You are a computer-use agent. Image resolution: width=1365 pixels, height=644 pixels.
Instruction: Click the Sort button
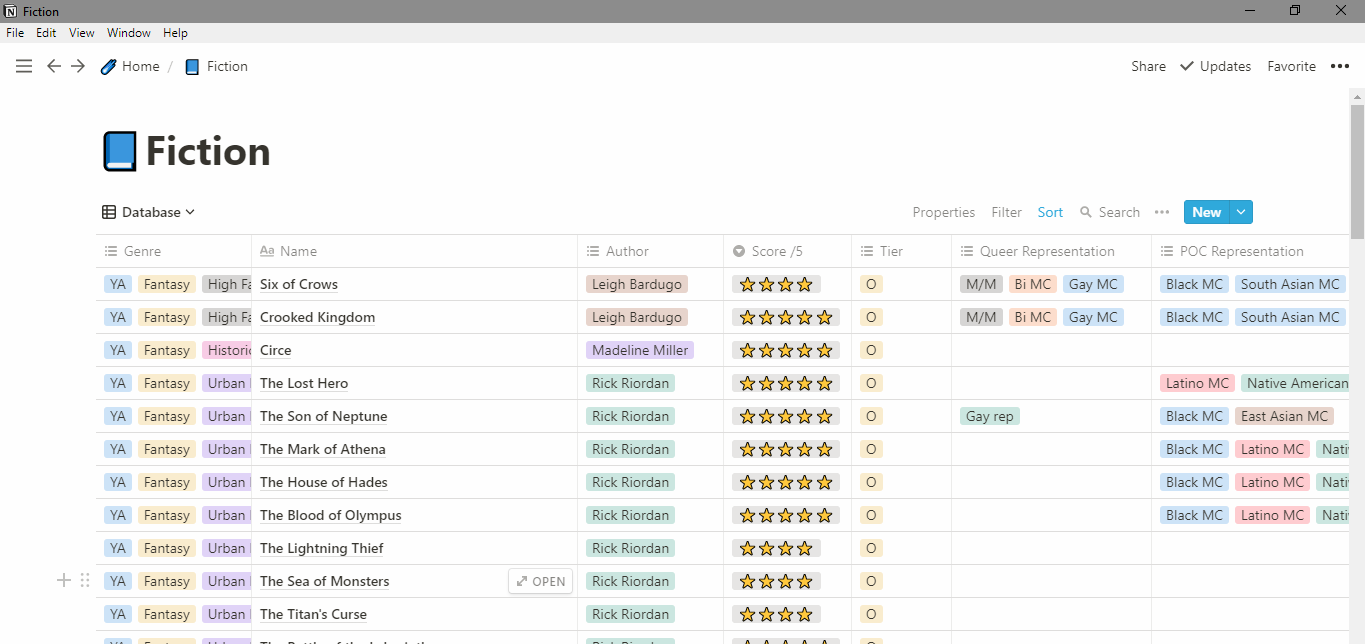[1050, 212]
